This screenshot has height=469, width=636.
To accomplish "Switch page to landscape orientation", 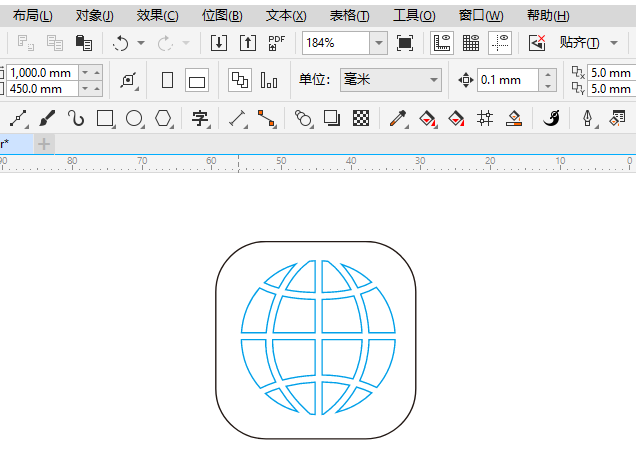I will pos(197,80).
